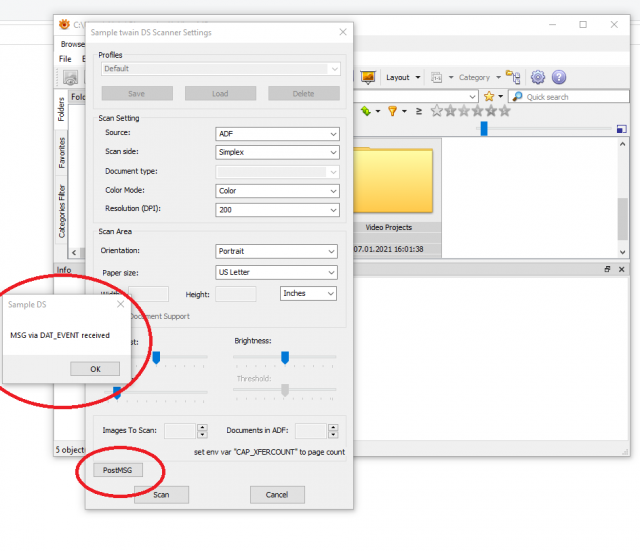Image resolution: width=640 pixels, height=551 pixels.
Task: Click the blue slider handle above Brightness's left neighbor
Action: 156,358
